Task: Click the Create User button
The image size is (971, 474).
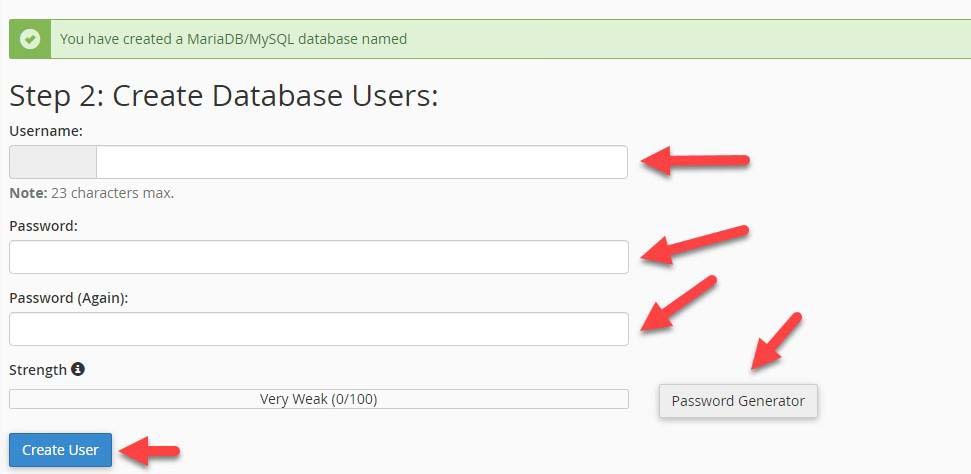Action: tap(61, 450)
